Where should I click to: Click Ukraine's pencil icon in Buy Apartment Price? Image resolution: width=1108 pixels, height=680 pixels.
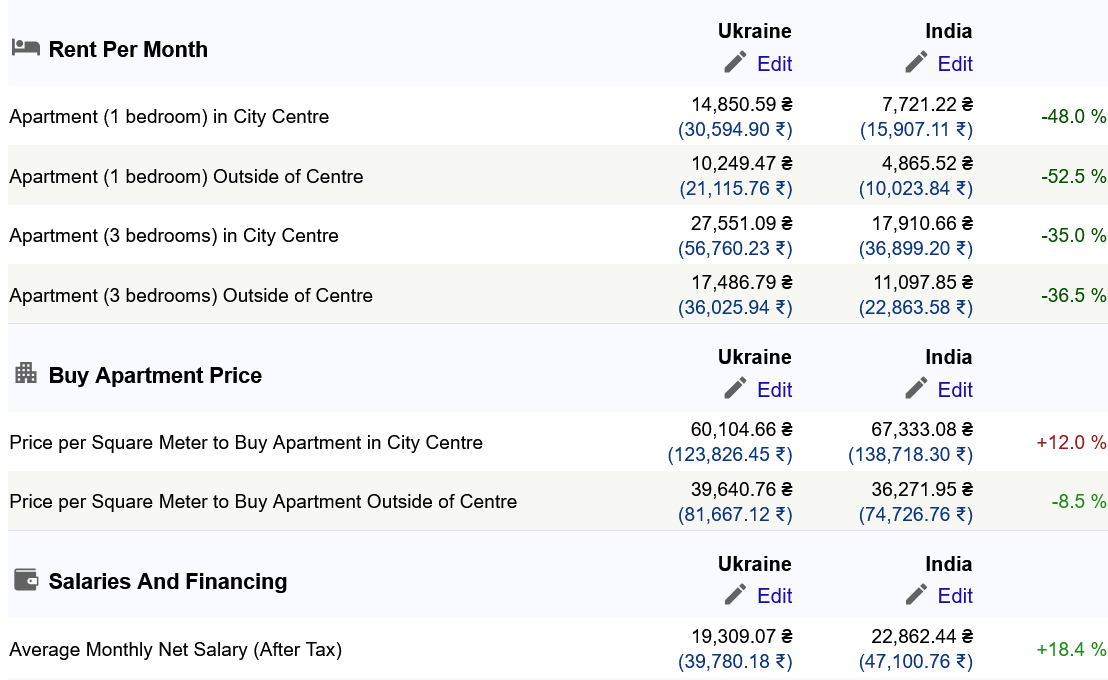coord(735,388)
